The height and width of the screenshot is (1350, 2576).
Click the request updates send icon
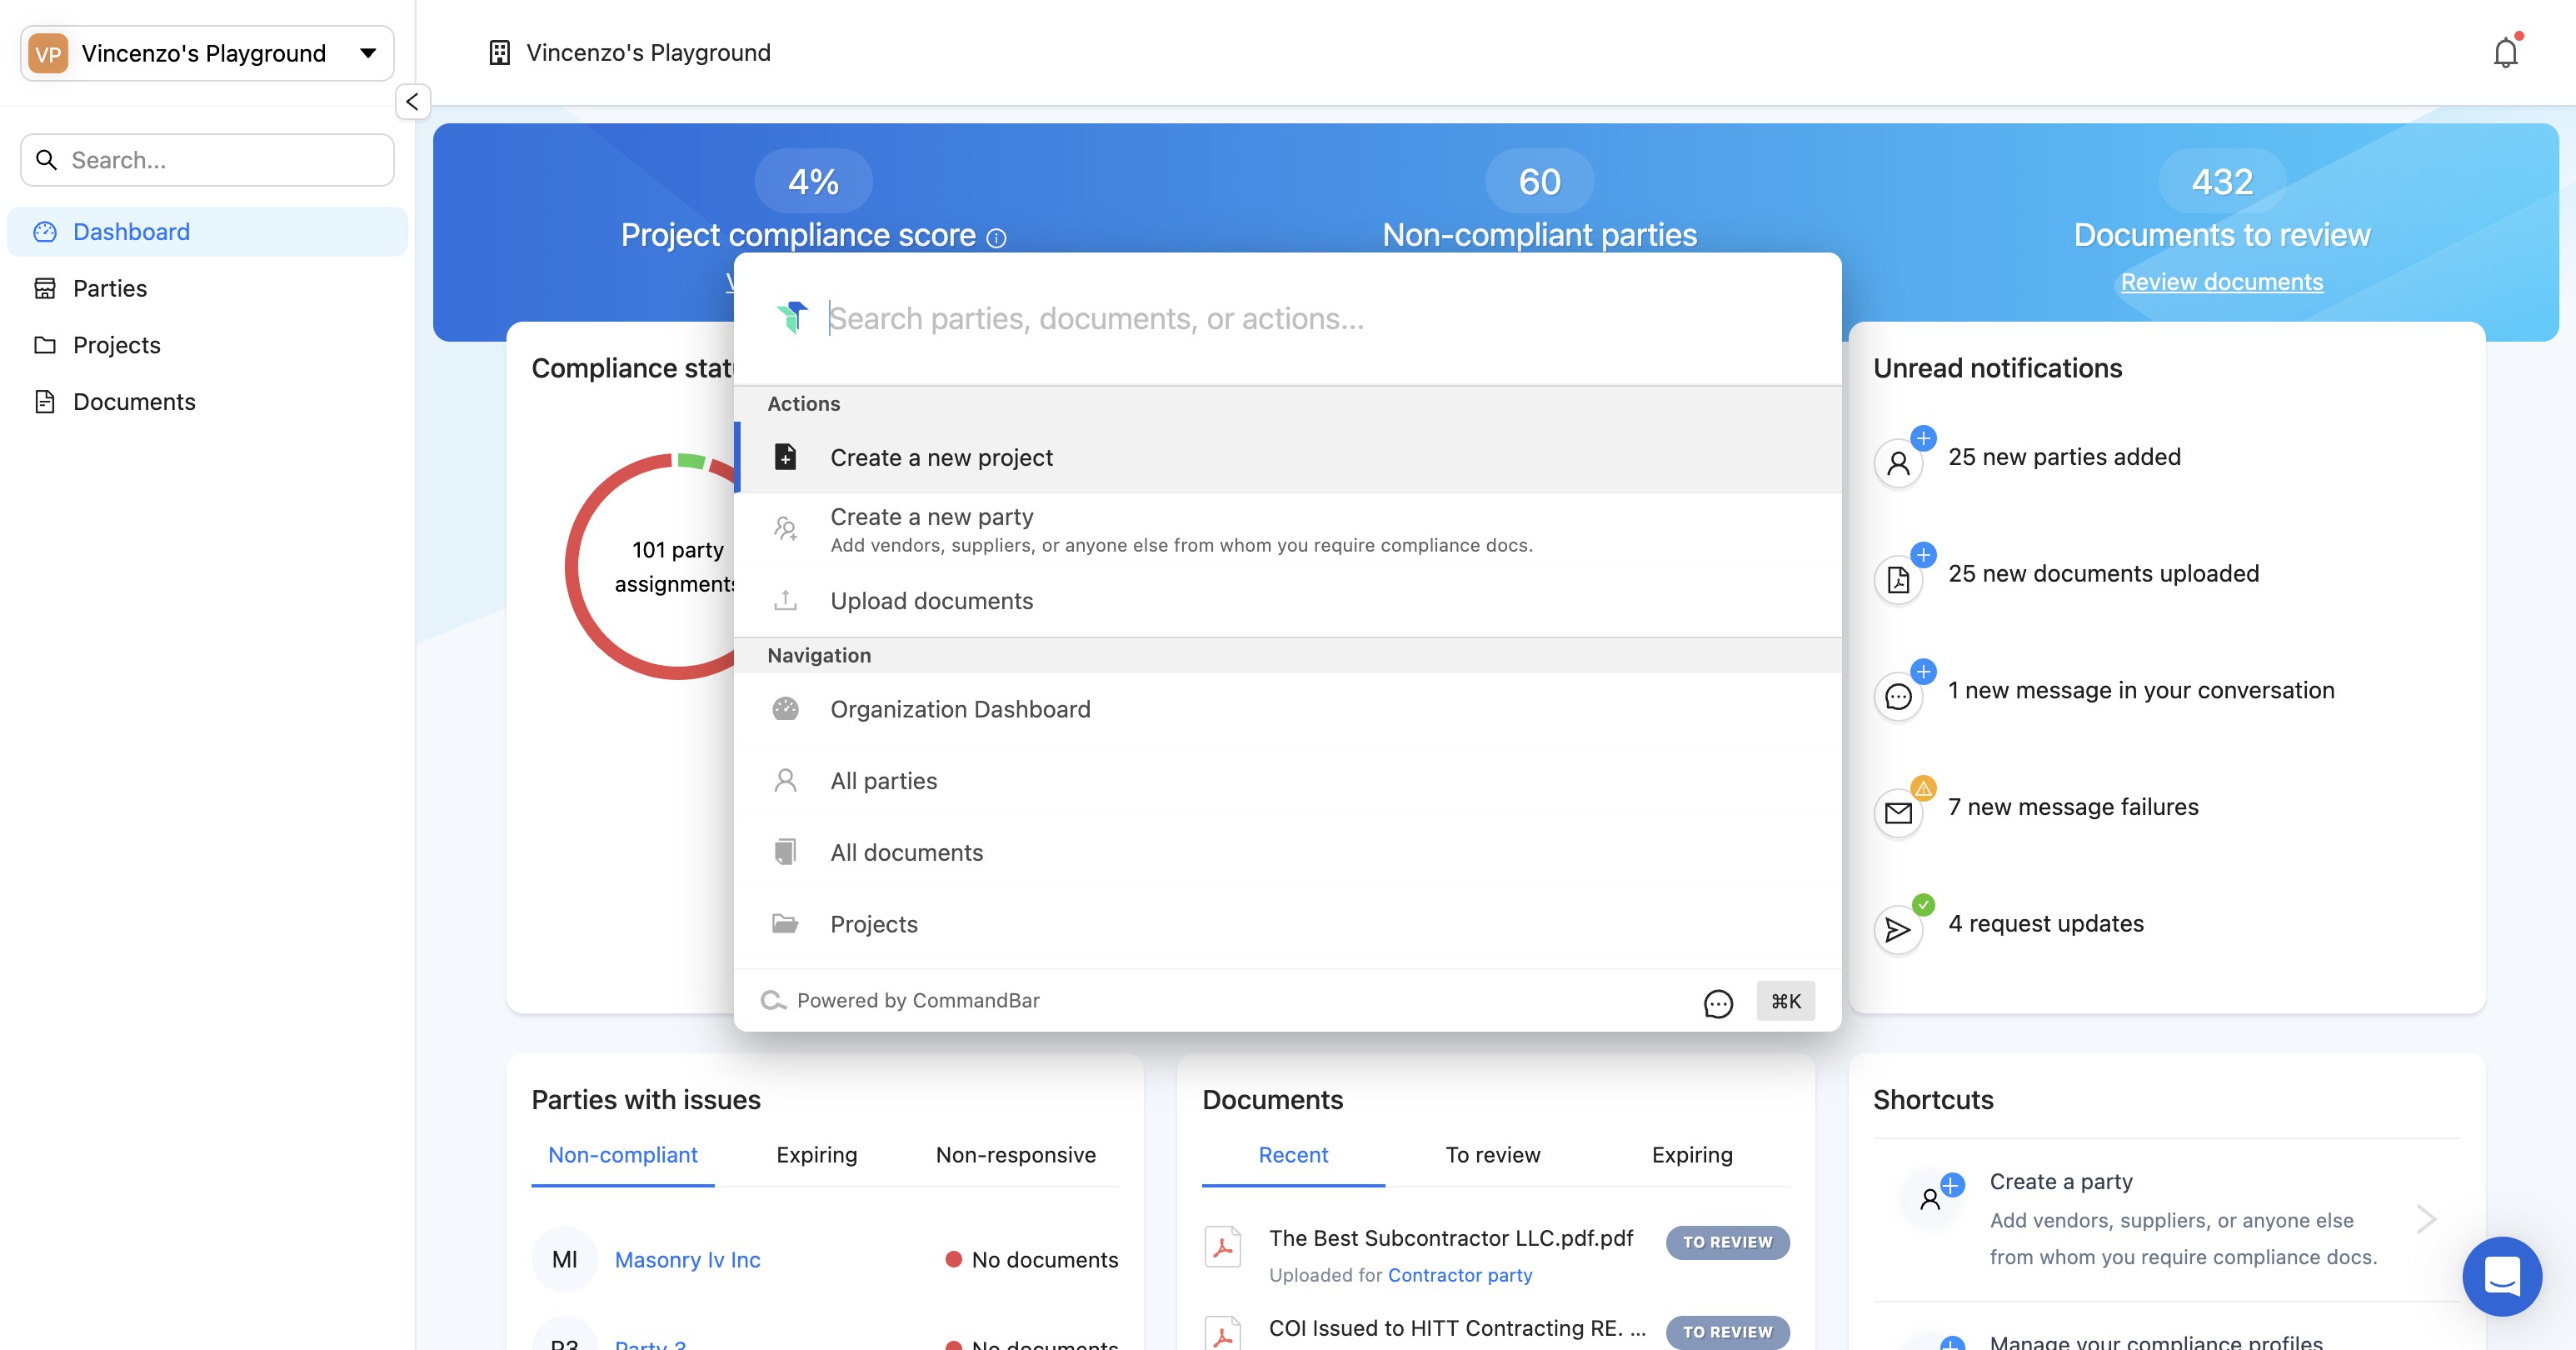tap(1897, 929)
